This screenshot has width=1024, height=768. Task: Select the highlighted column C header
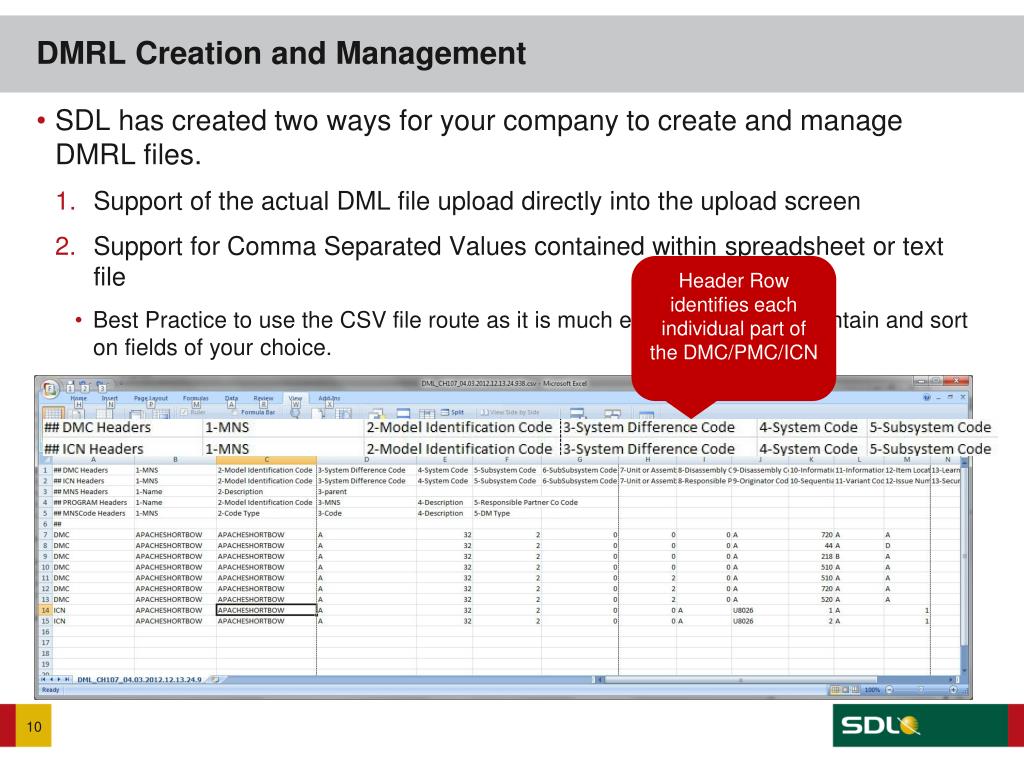[x=266, y=460]
